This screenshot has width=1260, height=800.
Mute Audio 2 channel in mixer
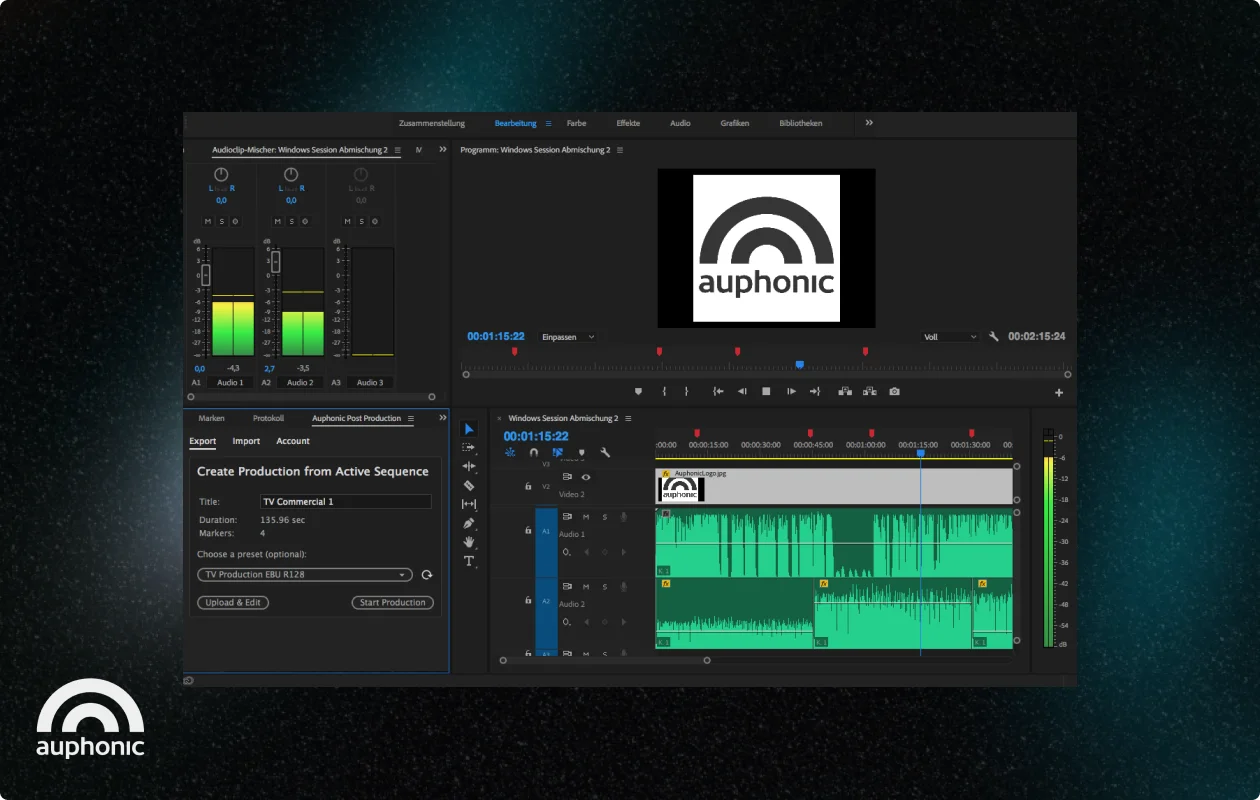278,221
